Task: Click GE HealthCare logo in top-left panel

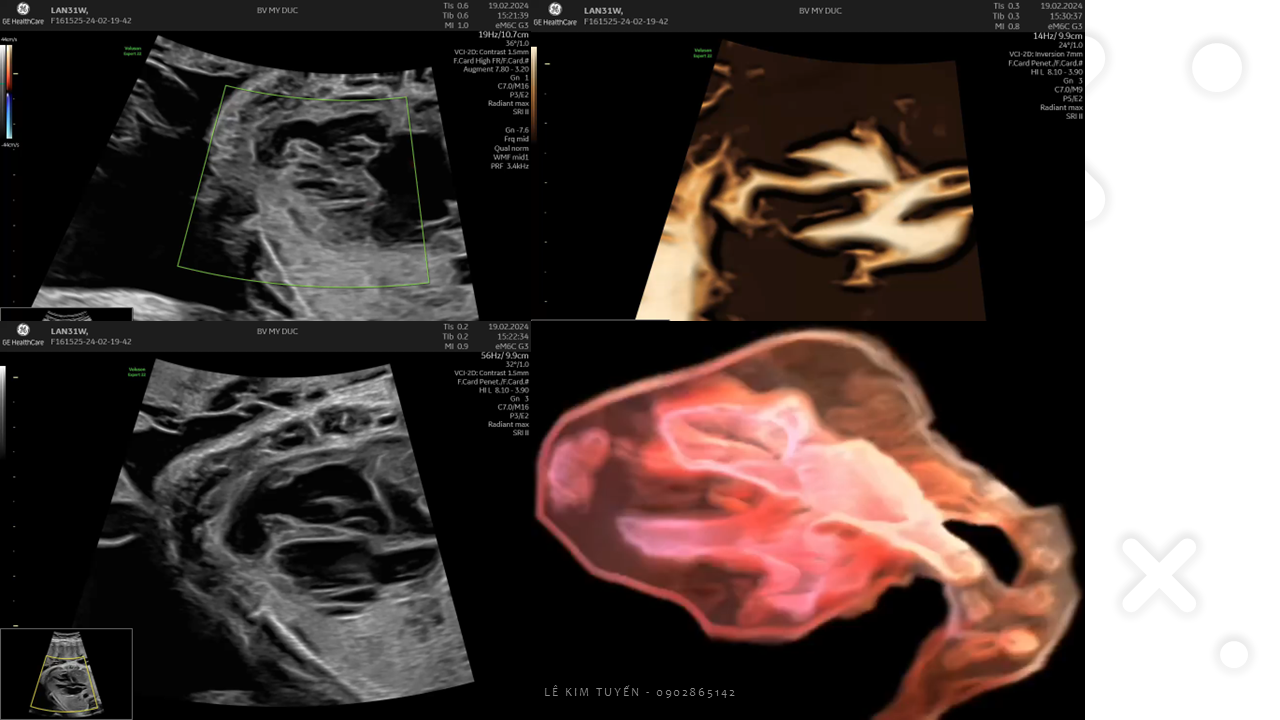Action: [22, 13]
